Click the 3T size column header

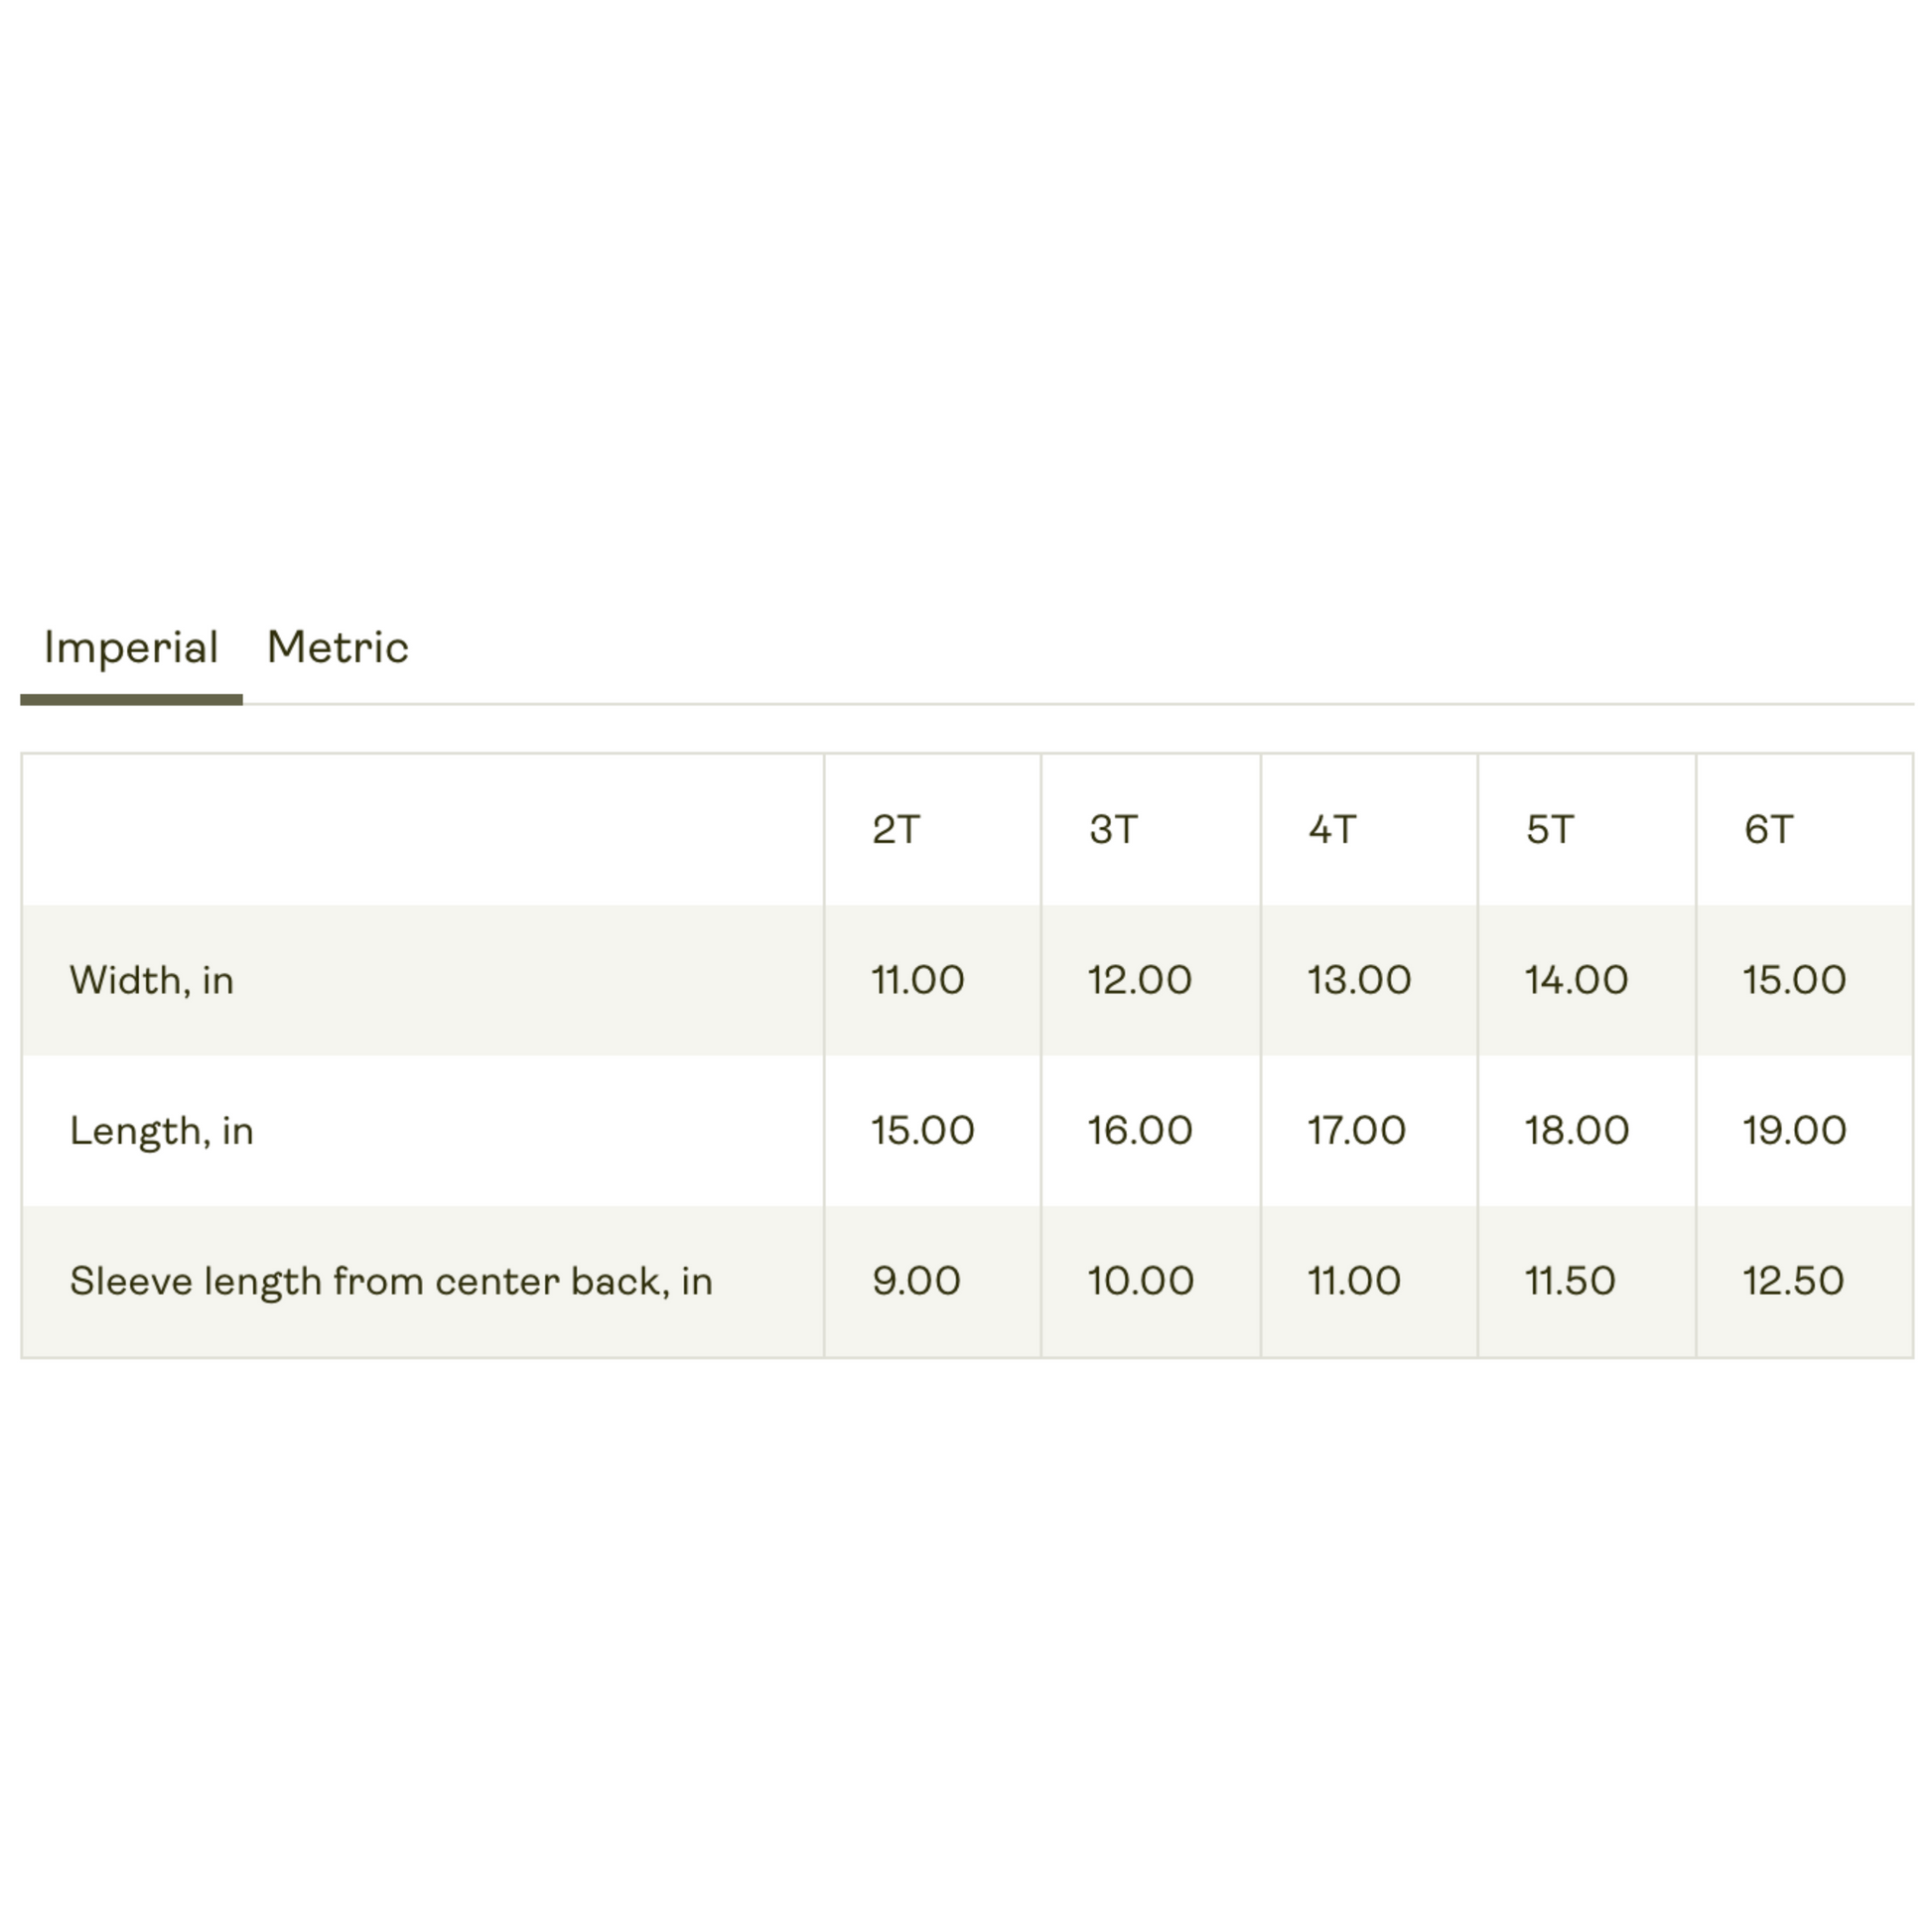coord(1113,829)
